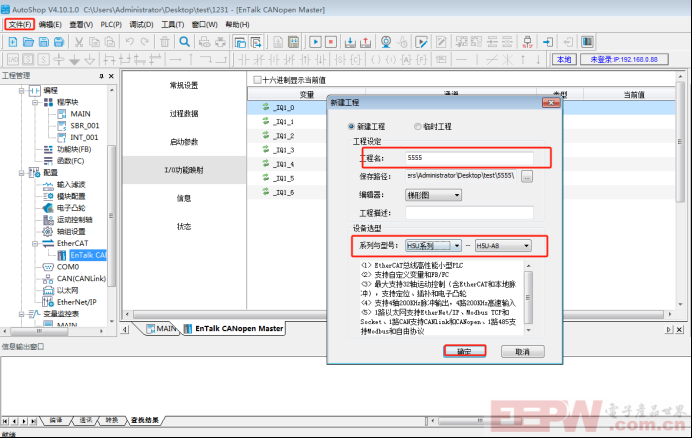Viewport: 692px width, 438px height.
Task: Click the Find magnifier icon
Action: coord(184,42)
